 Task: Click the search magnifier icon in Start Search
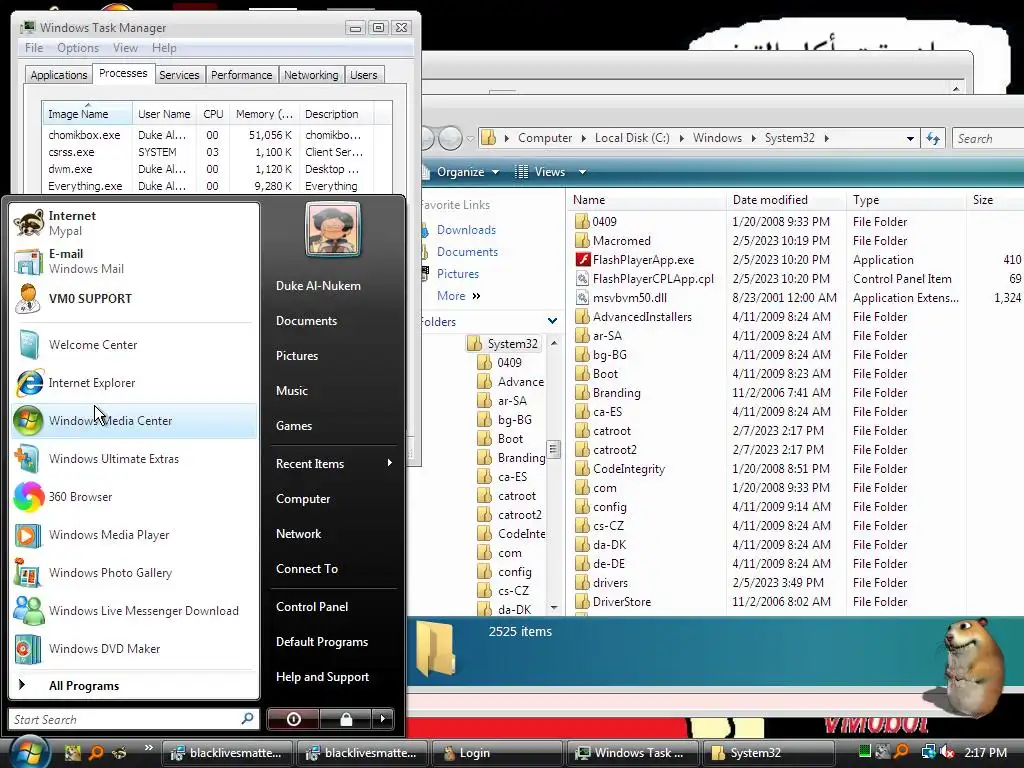(x=247, y=719)
